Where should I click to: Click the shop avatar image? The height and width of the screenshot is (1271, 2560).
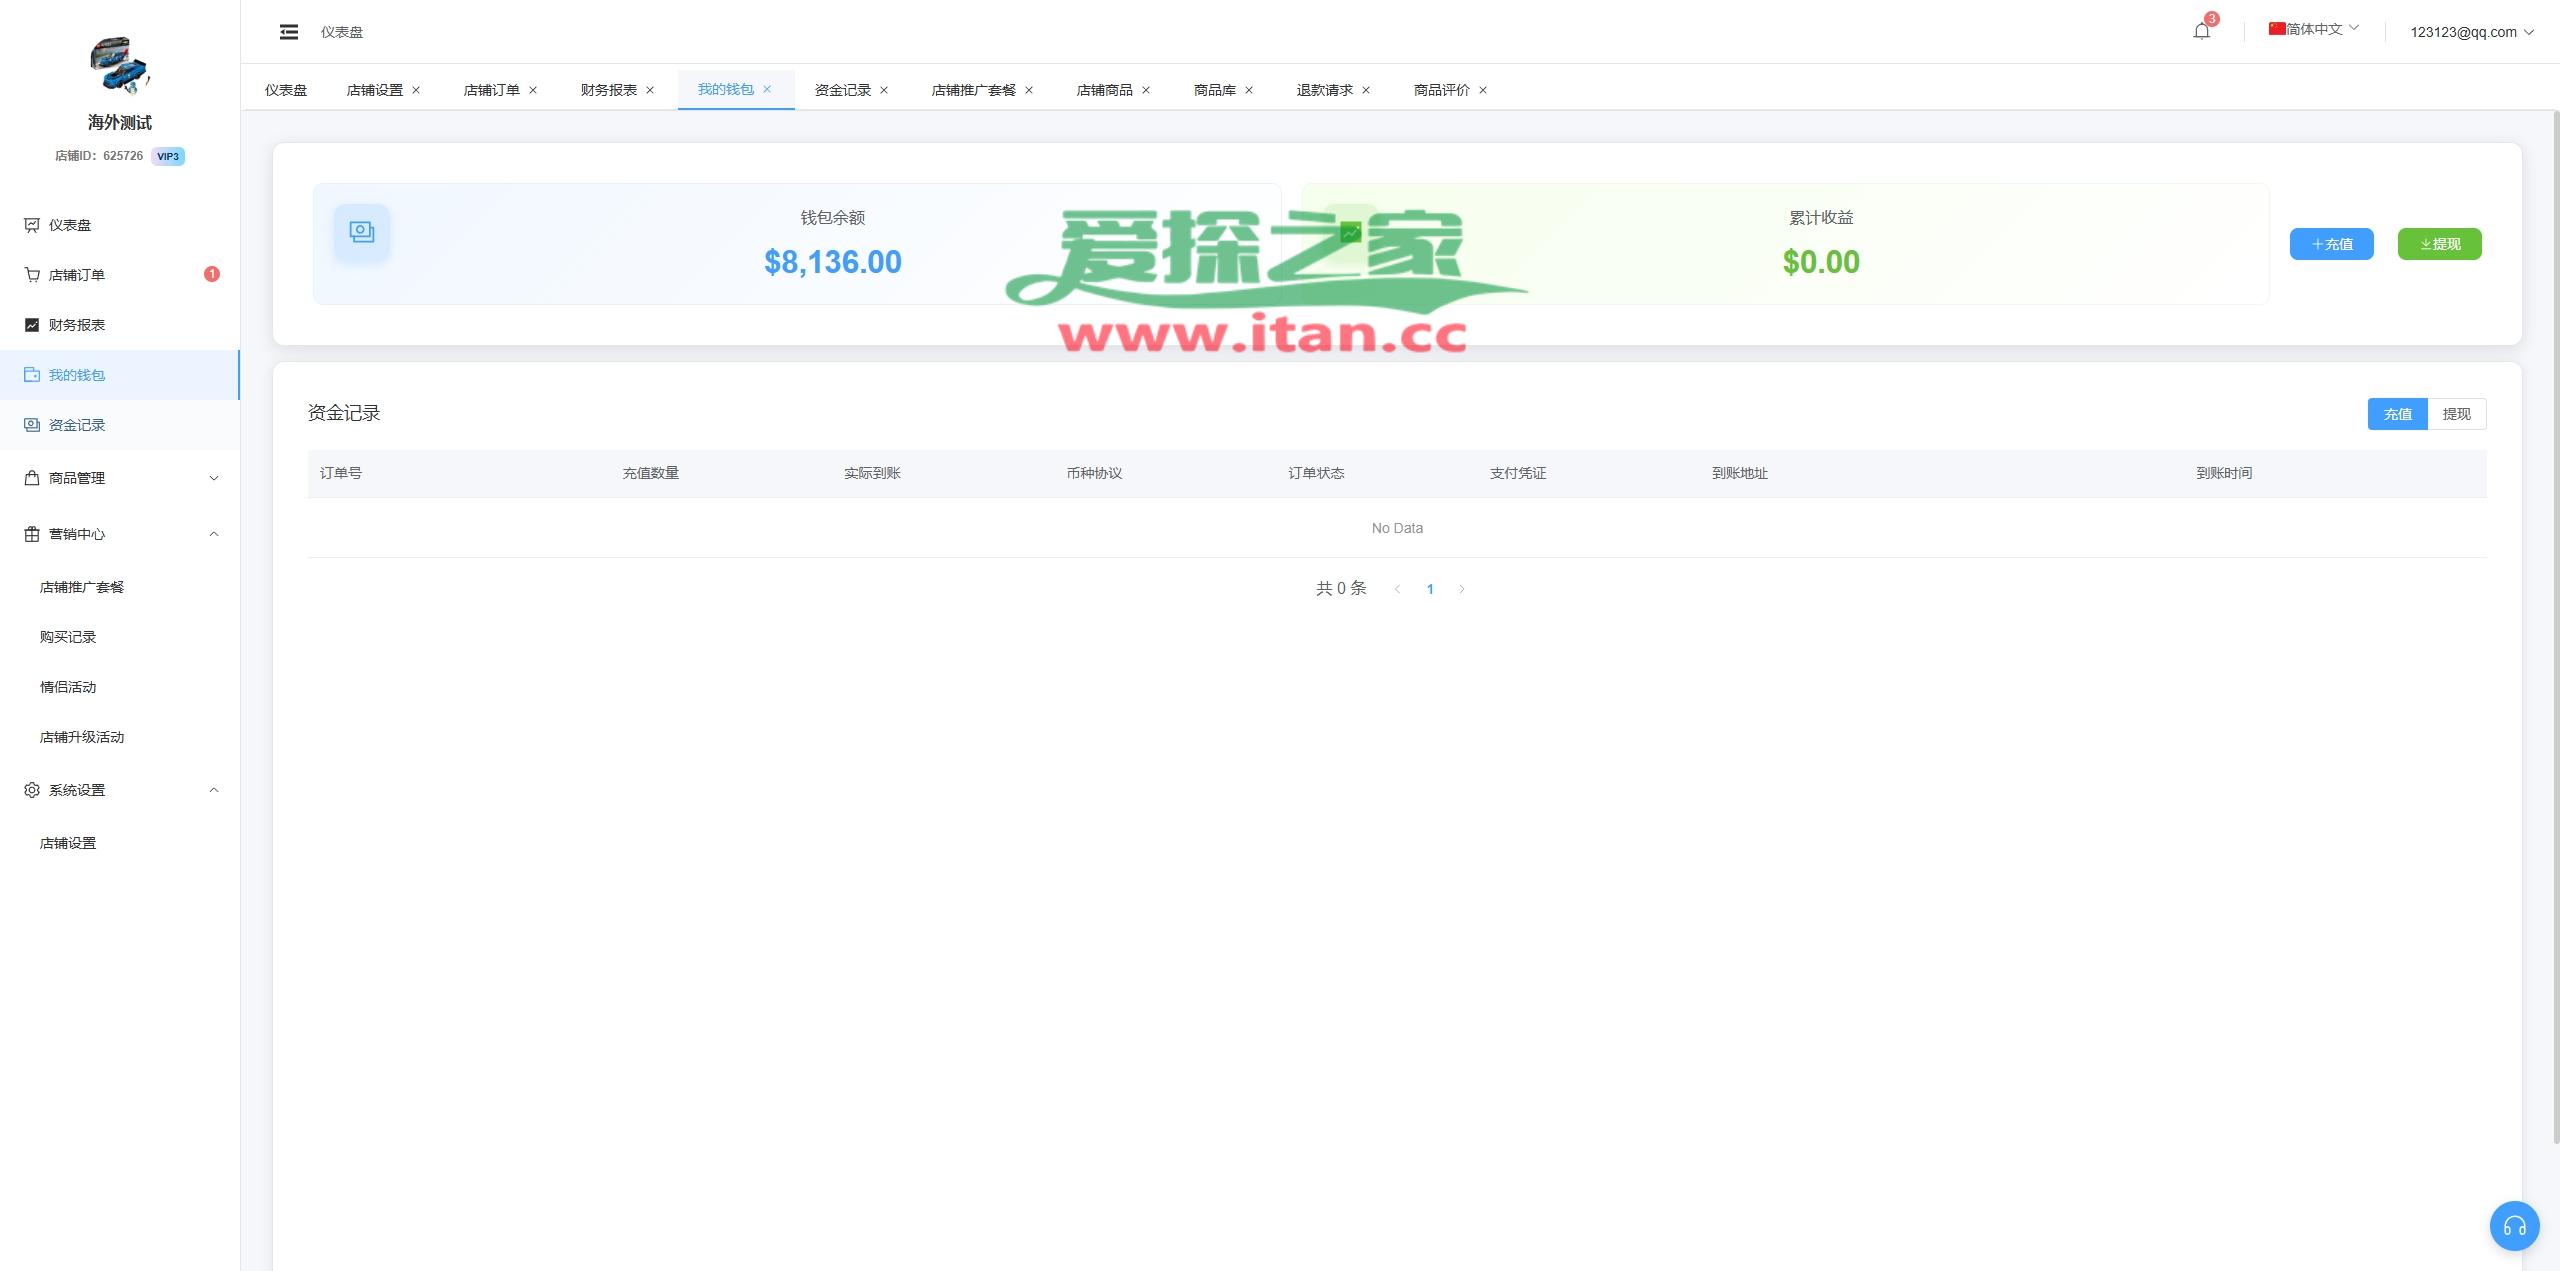pos(119,66)
